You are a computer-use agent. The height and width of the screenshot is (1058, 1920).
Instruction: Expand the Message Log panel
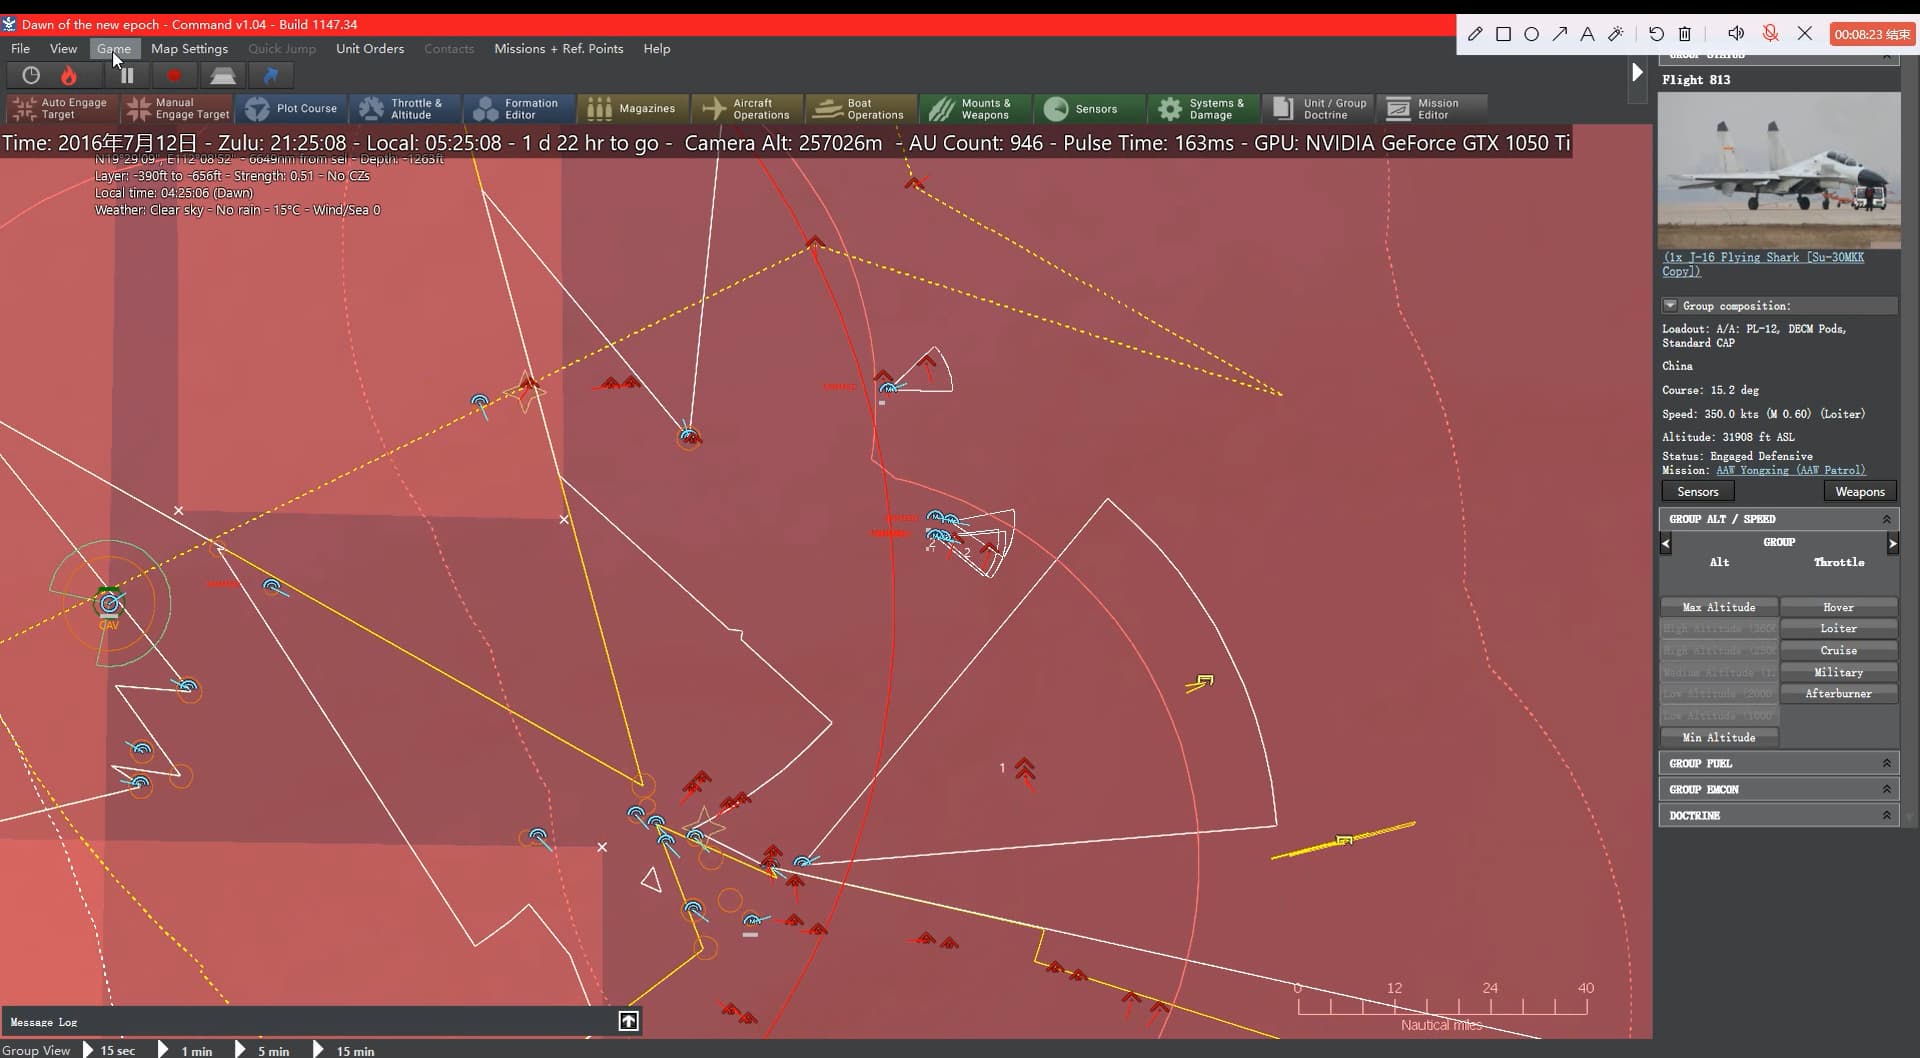coord(628,1021)
